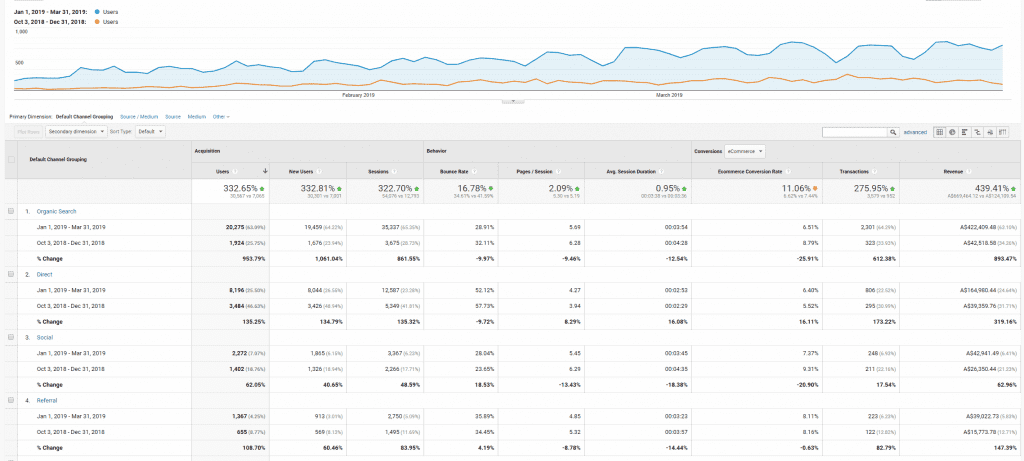Image resolution: width=1024 pixels, height=461 pixels.
Task: Select the Term cloud view icon
Action: click(x=990, y=132)
